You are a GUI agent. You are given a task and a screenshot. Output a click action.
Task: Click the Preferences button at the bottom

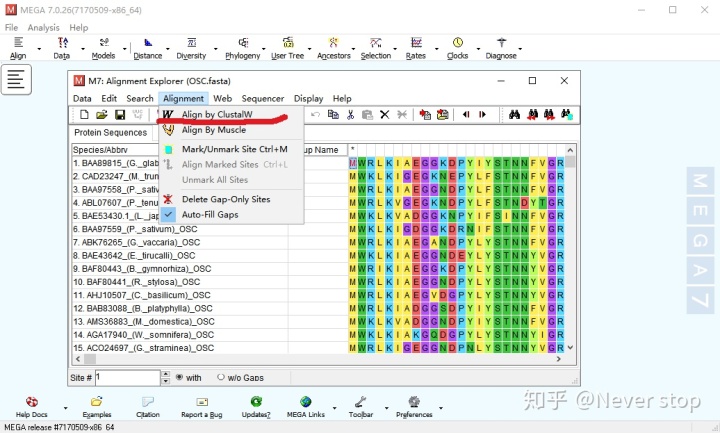[414, 406]
